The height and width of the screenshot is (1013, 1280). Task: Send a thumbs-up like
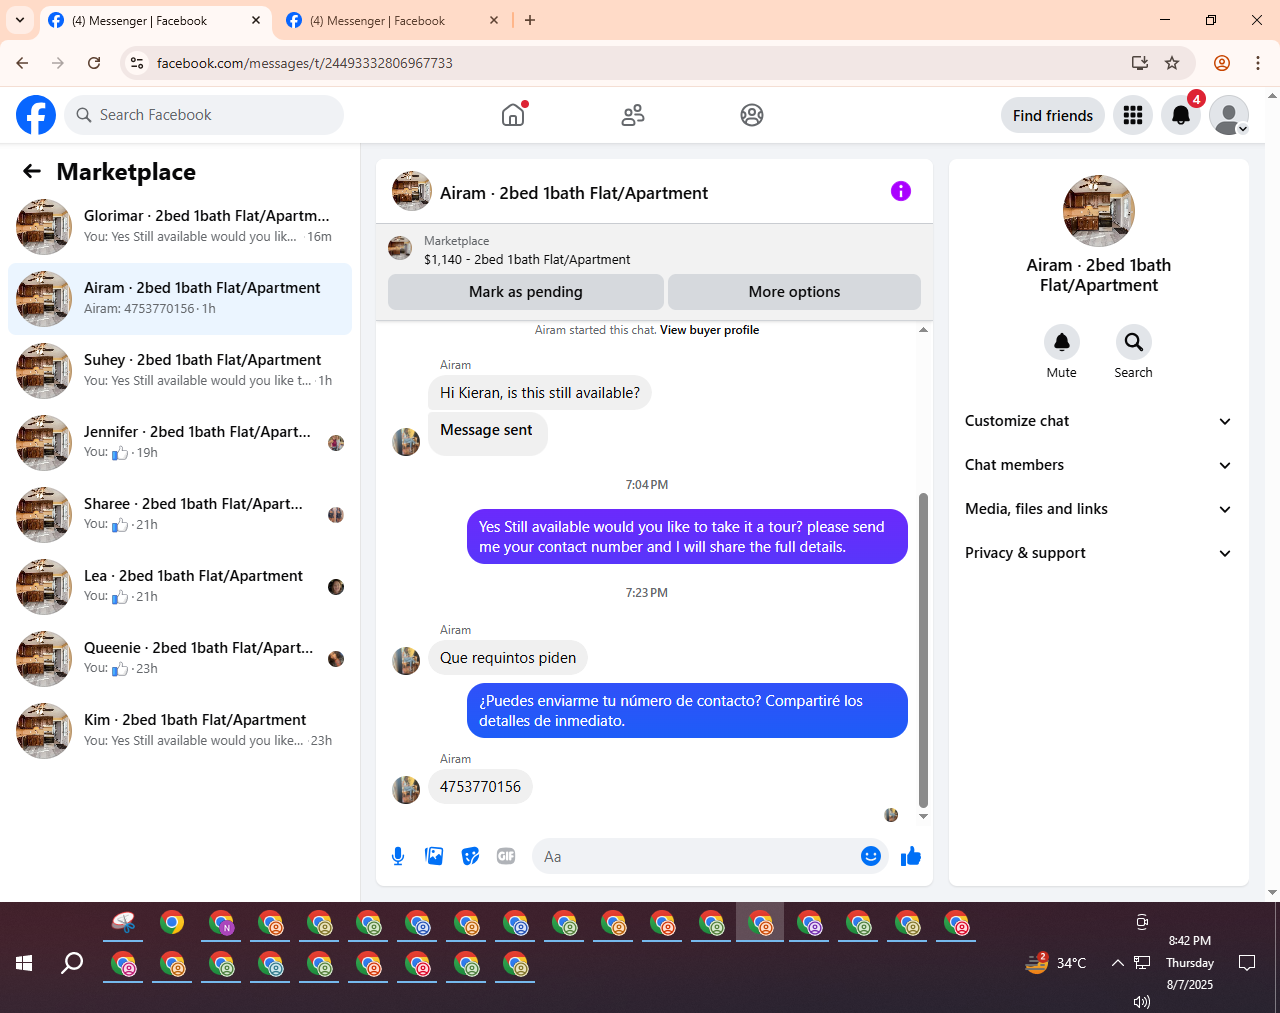[911, 856]
